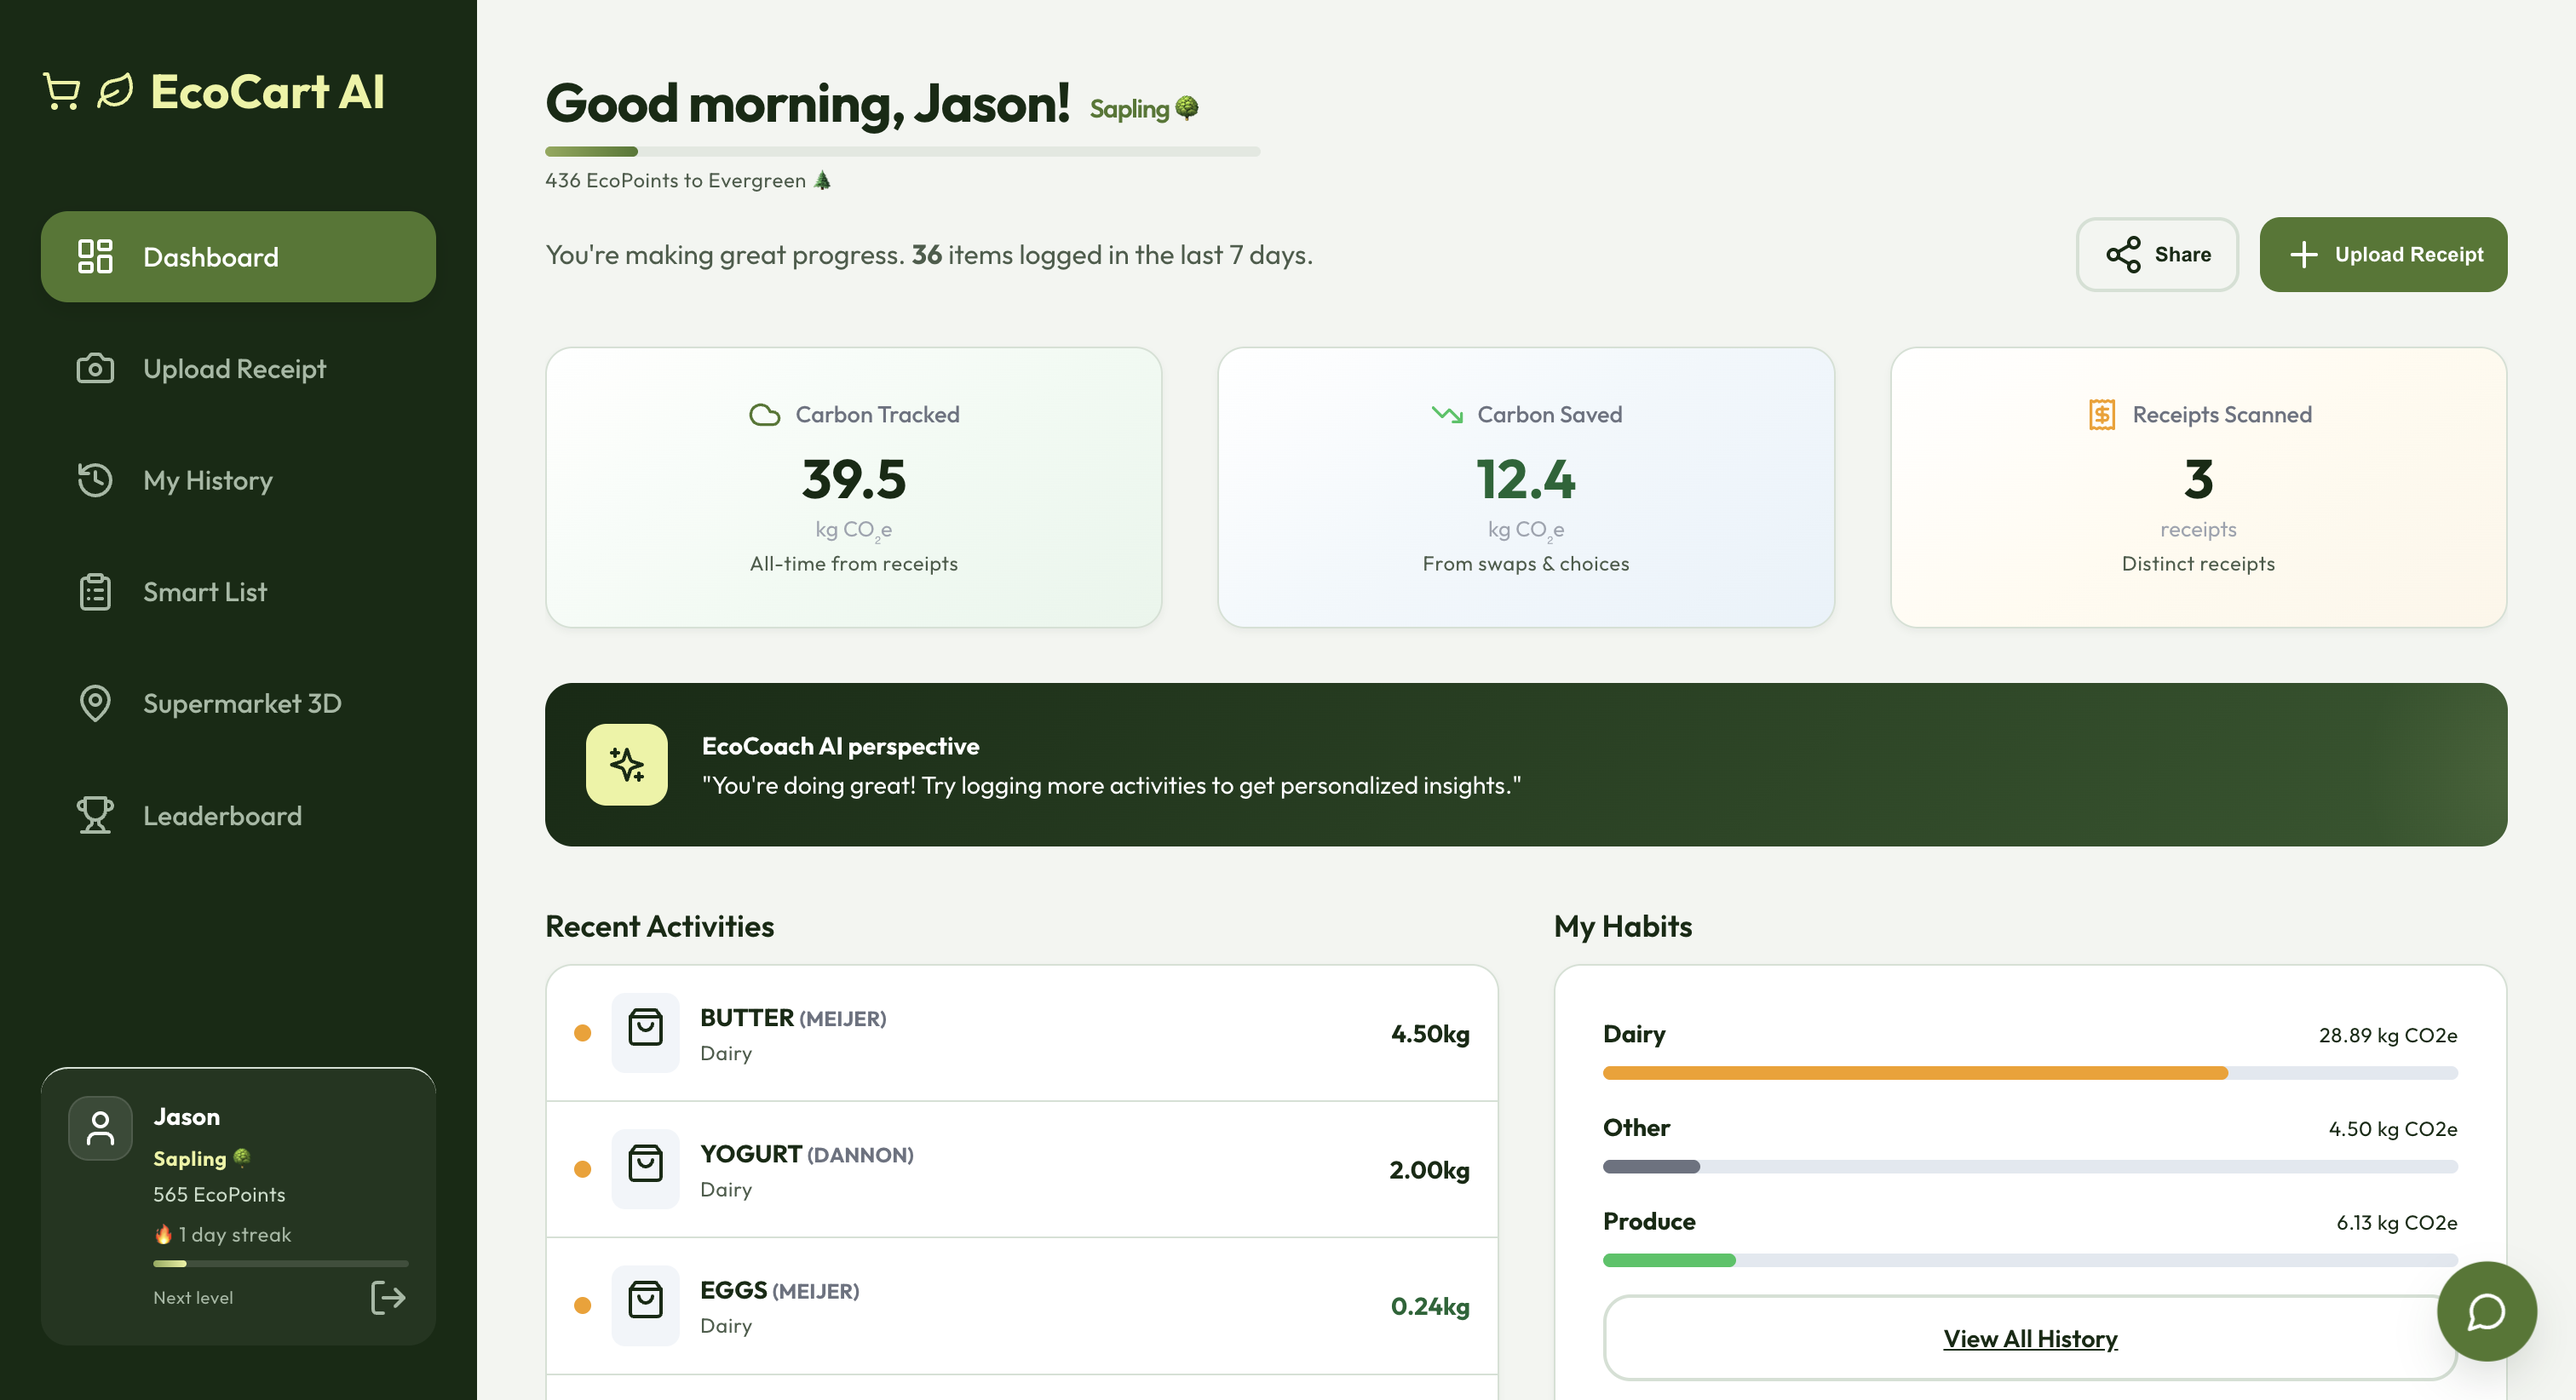Open My History page
This screenshot has height=1400, width=2576.
(x=208, y=480)
